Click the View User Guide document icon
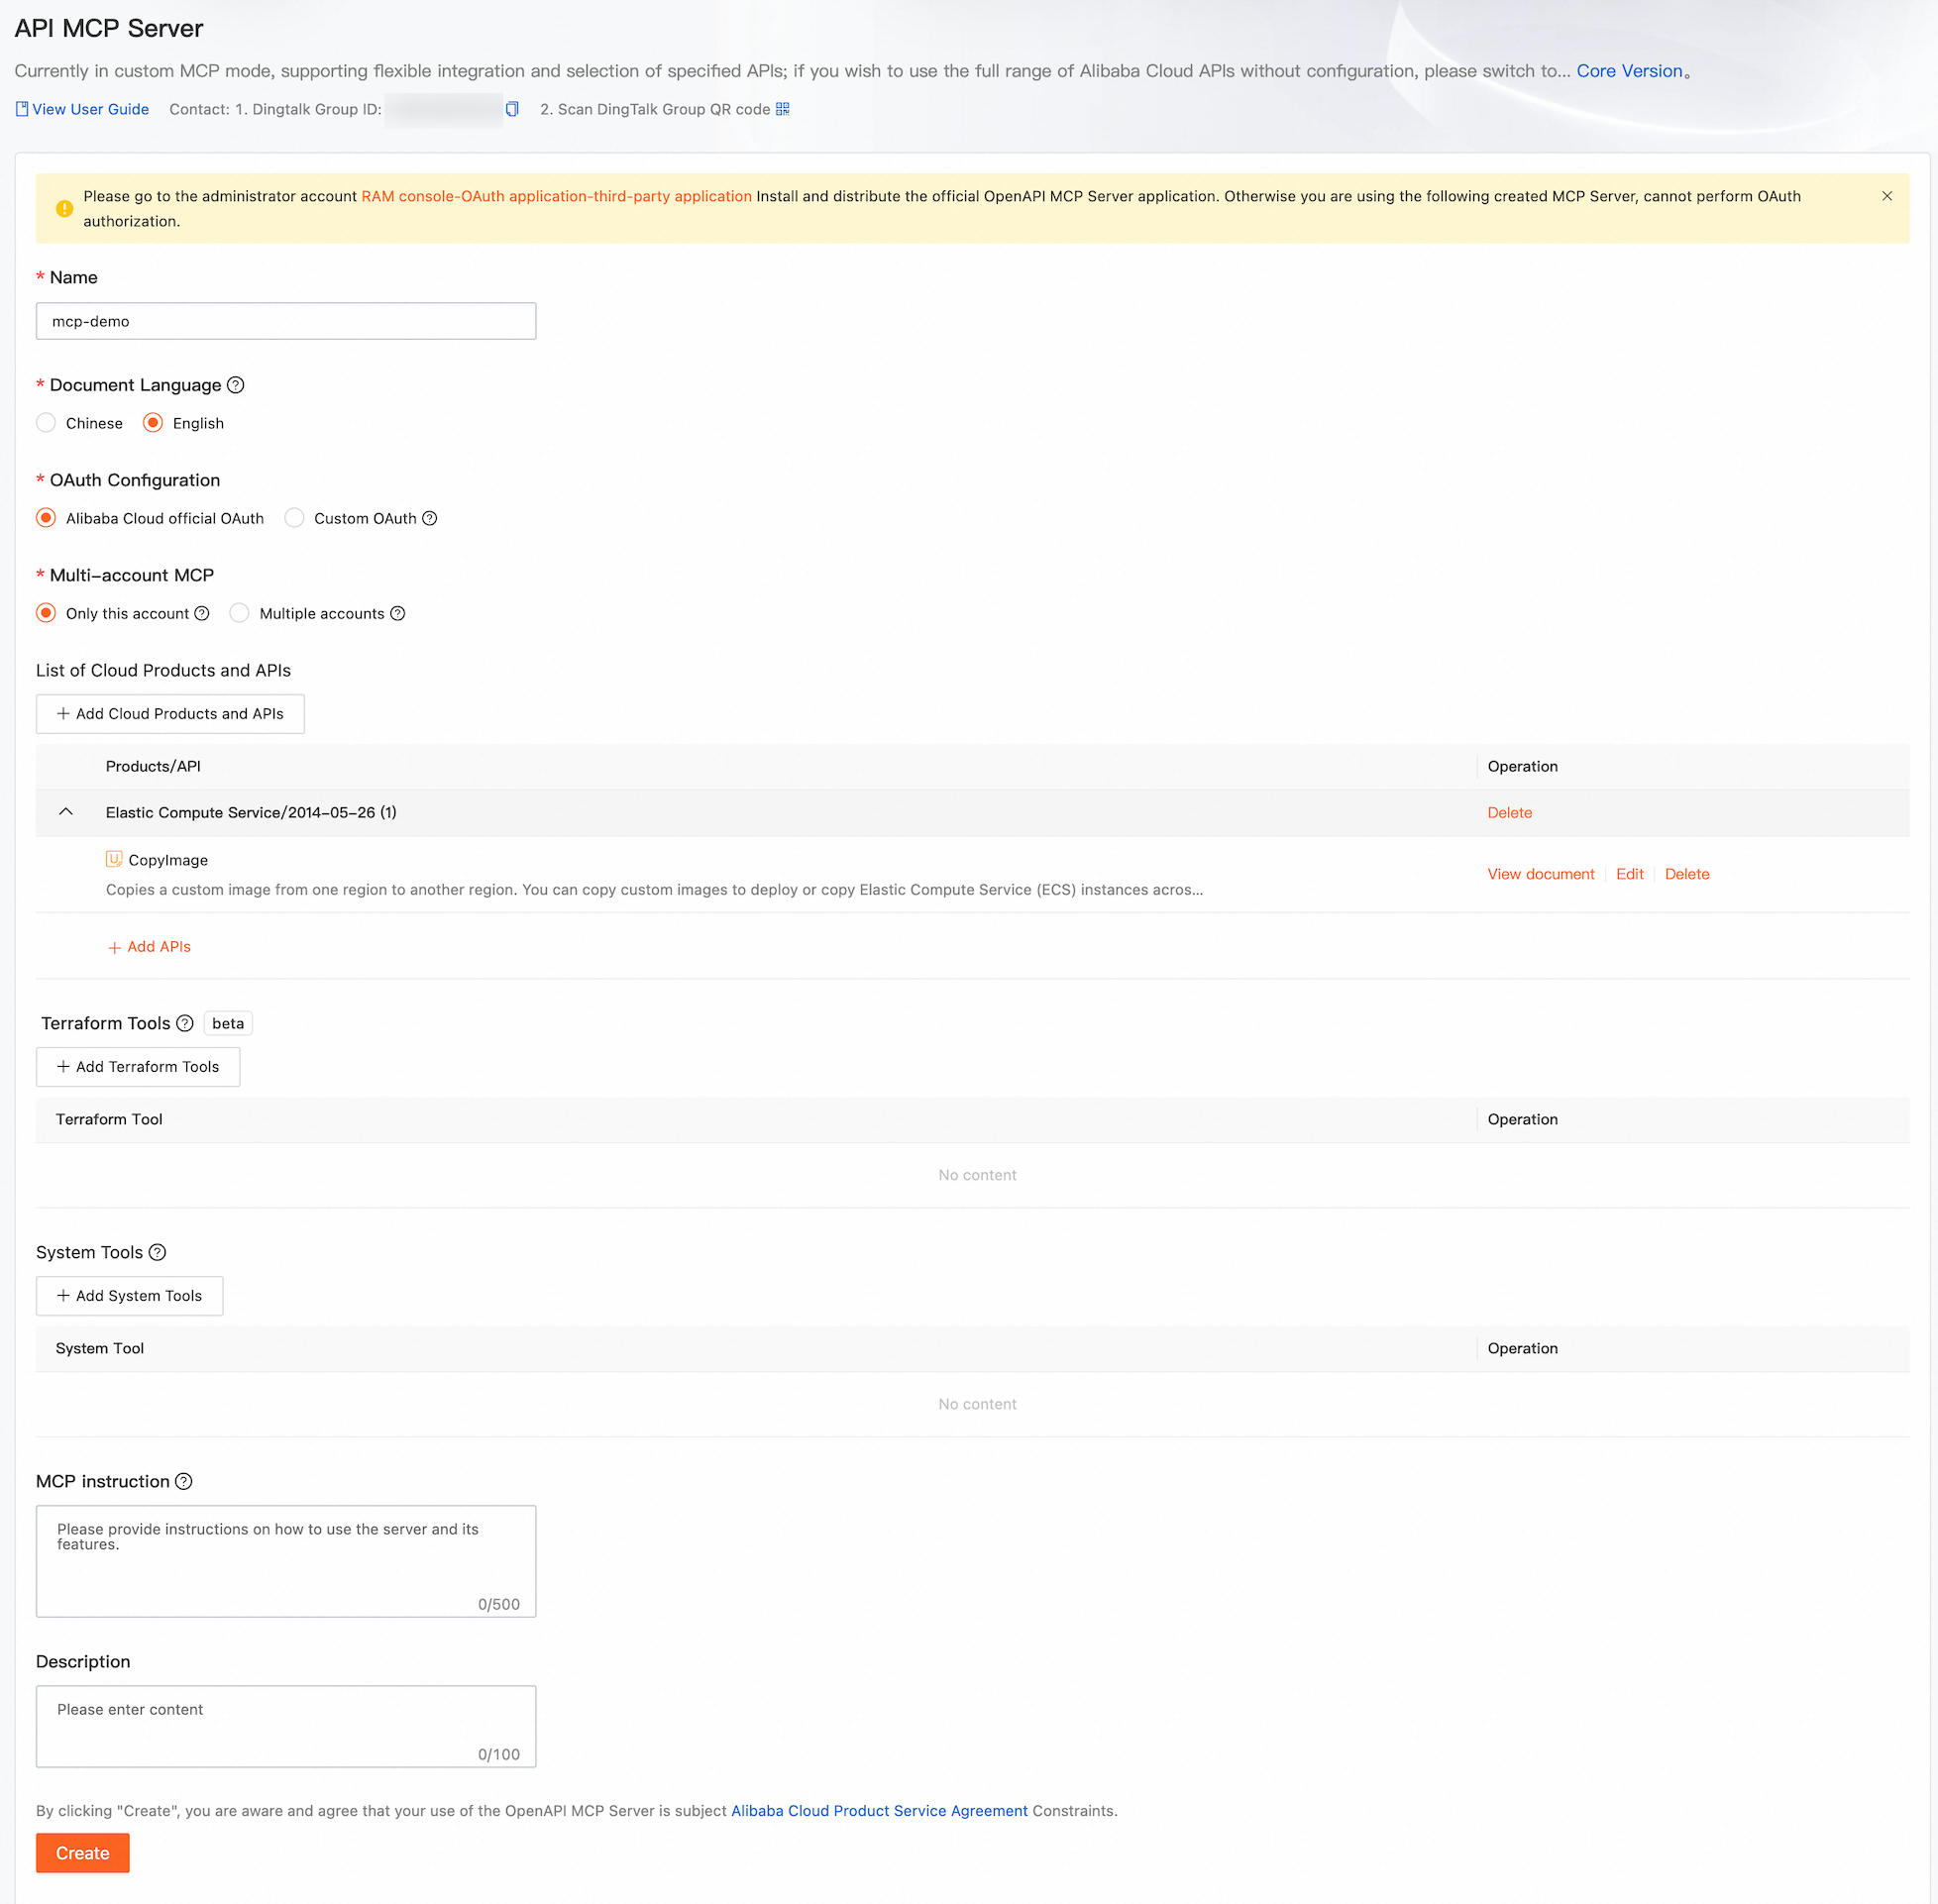This screenshot has height=1904, width=1938. (22, 109)
